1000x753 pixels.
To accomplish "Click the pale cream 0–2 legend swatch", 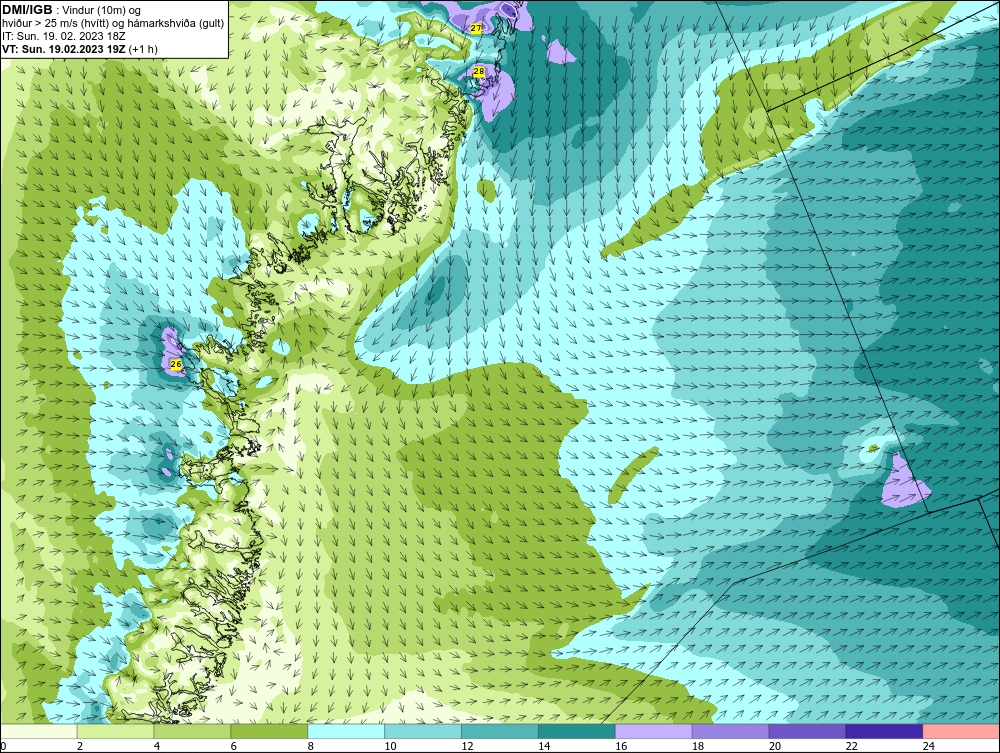I will pos(38,731).
